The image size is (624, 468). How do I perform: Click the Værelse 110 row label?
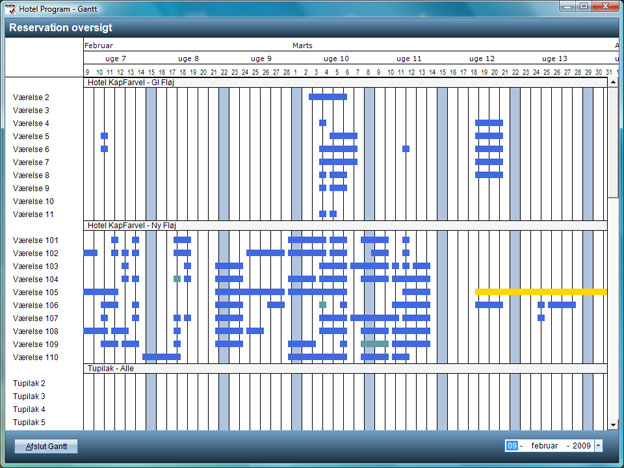coord(36,357)
